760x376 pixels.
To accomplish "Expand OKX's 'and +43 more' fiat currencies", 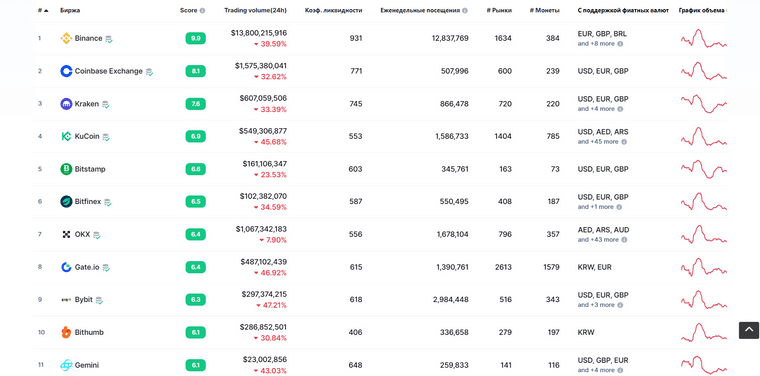I will point(602,240).
